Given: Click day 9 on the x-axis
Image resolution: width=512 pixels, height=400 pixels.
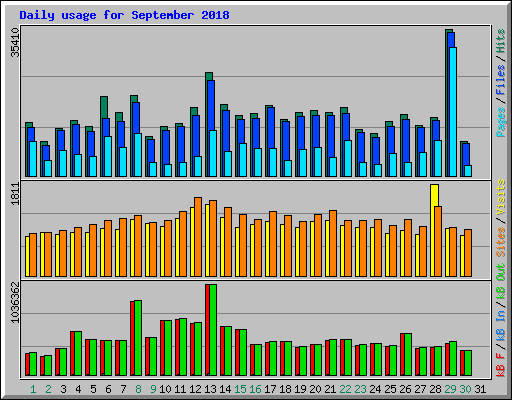Looking at the screenshot, I should click(153, 389).
